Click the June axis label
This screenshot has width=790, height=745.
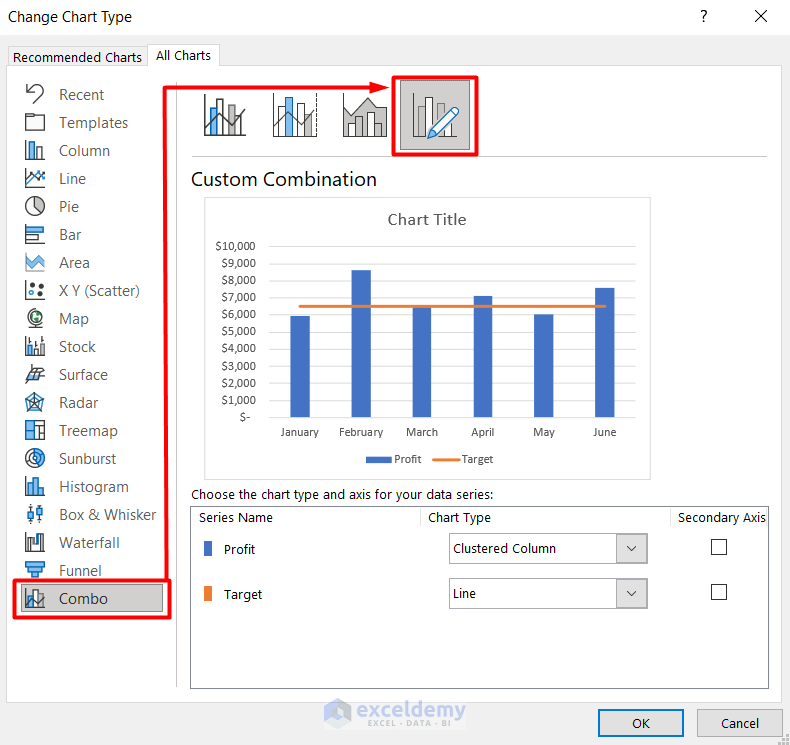[x=604, y=432]
